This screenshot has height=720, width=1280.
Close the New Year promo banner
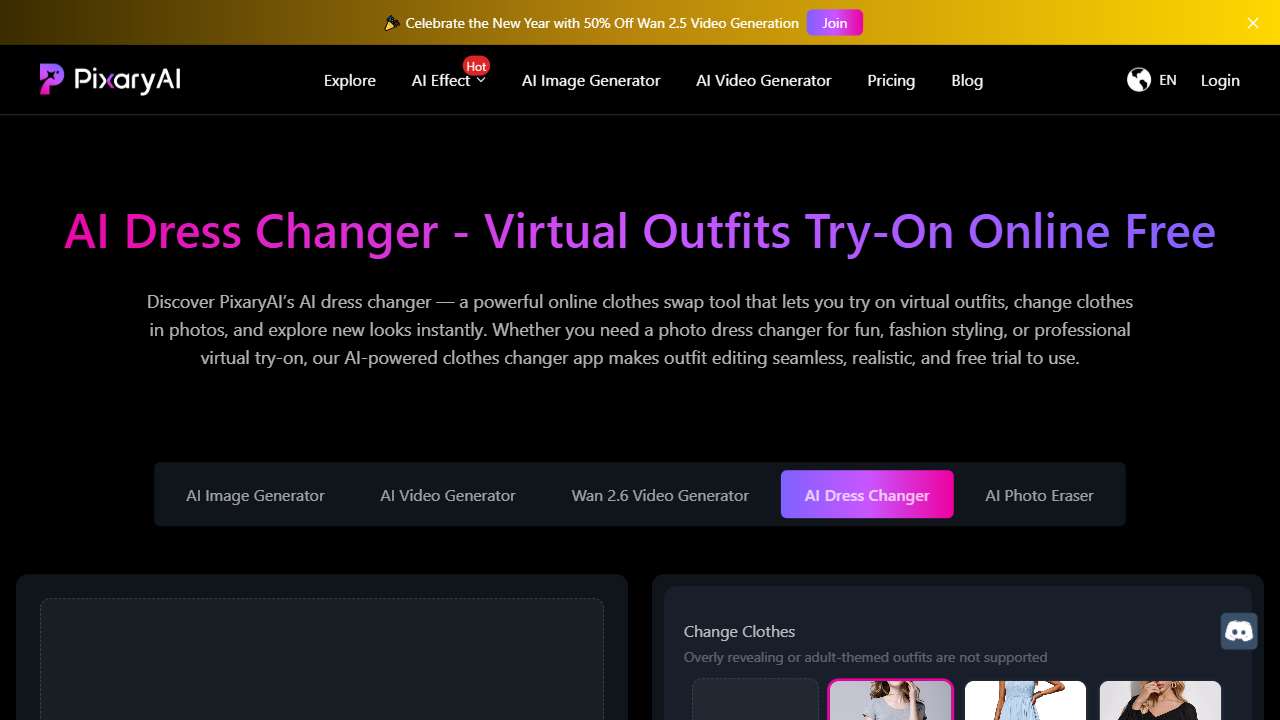pyautogui.click(x=1253, y=23)
